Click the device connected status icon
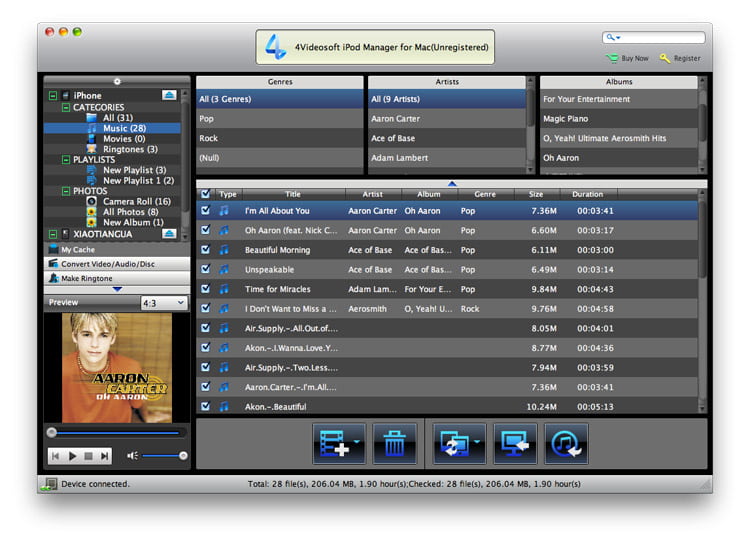The width and height of the screenshot is (750, 545). 48,484
